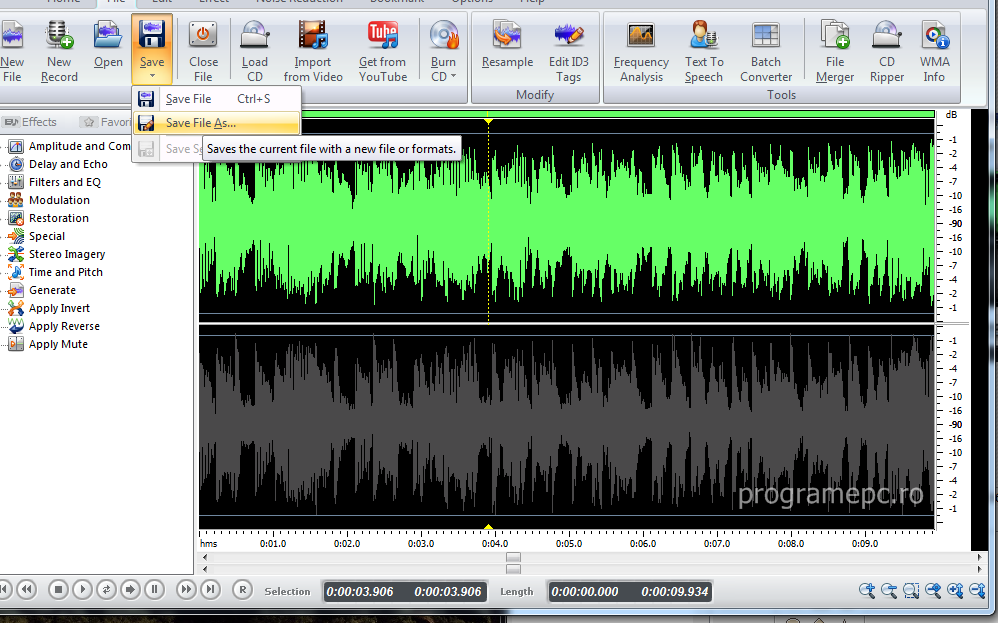Click the yellow playhead marker atop waveform
The width and height of the screenshot is (998, 623).
point(488,120)
